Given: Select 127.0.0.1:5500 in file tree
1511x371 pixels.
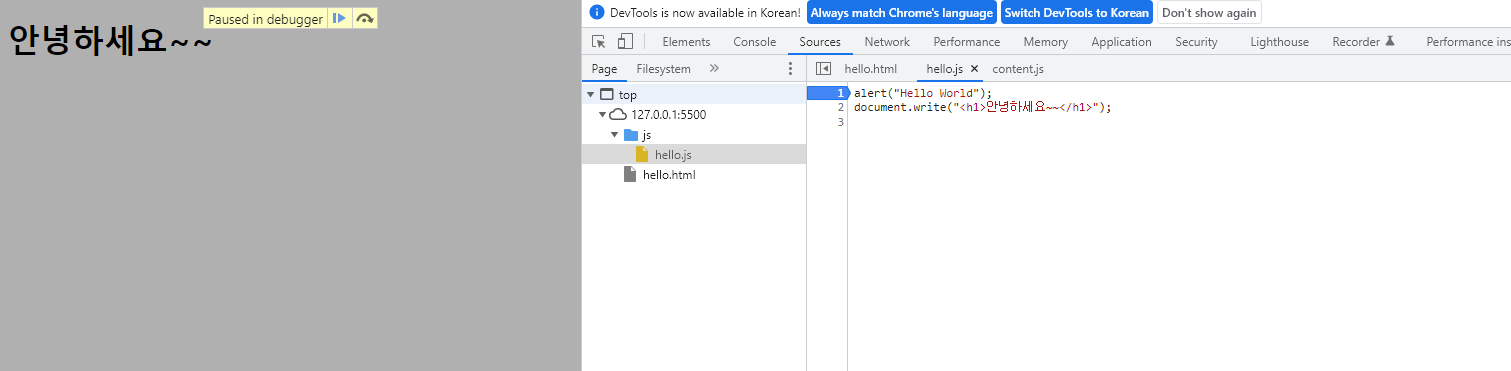Looking at the screenshot, I should (694, 115).
